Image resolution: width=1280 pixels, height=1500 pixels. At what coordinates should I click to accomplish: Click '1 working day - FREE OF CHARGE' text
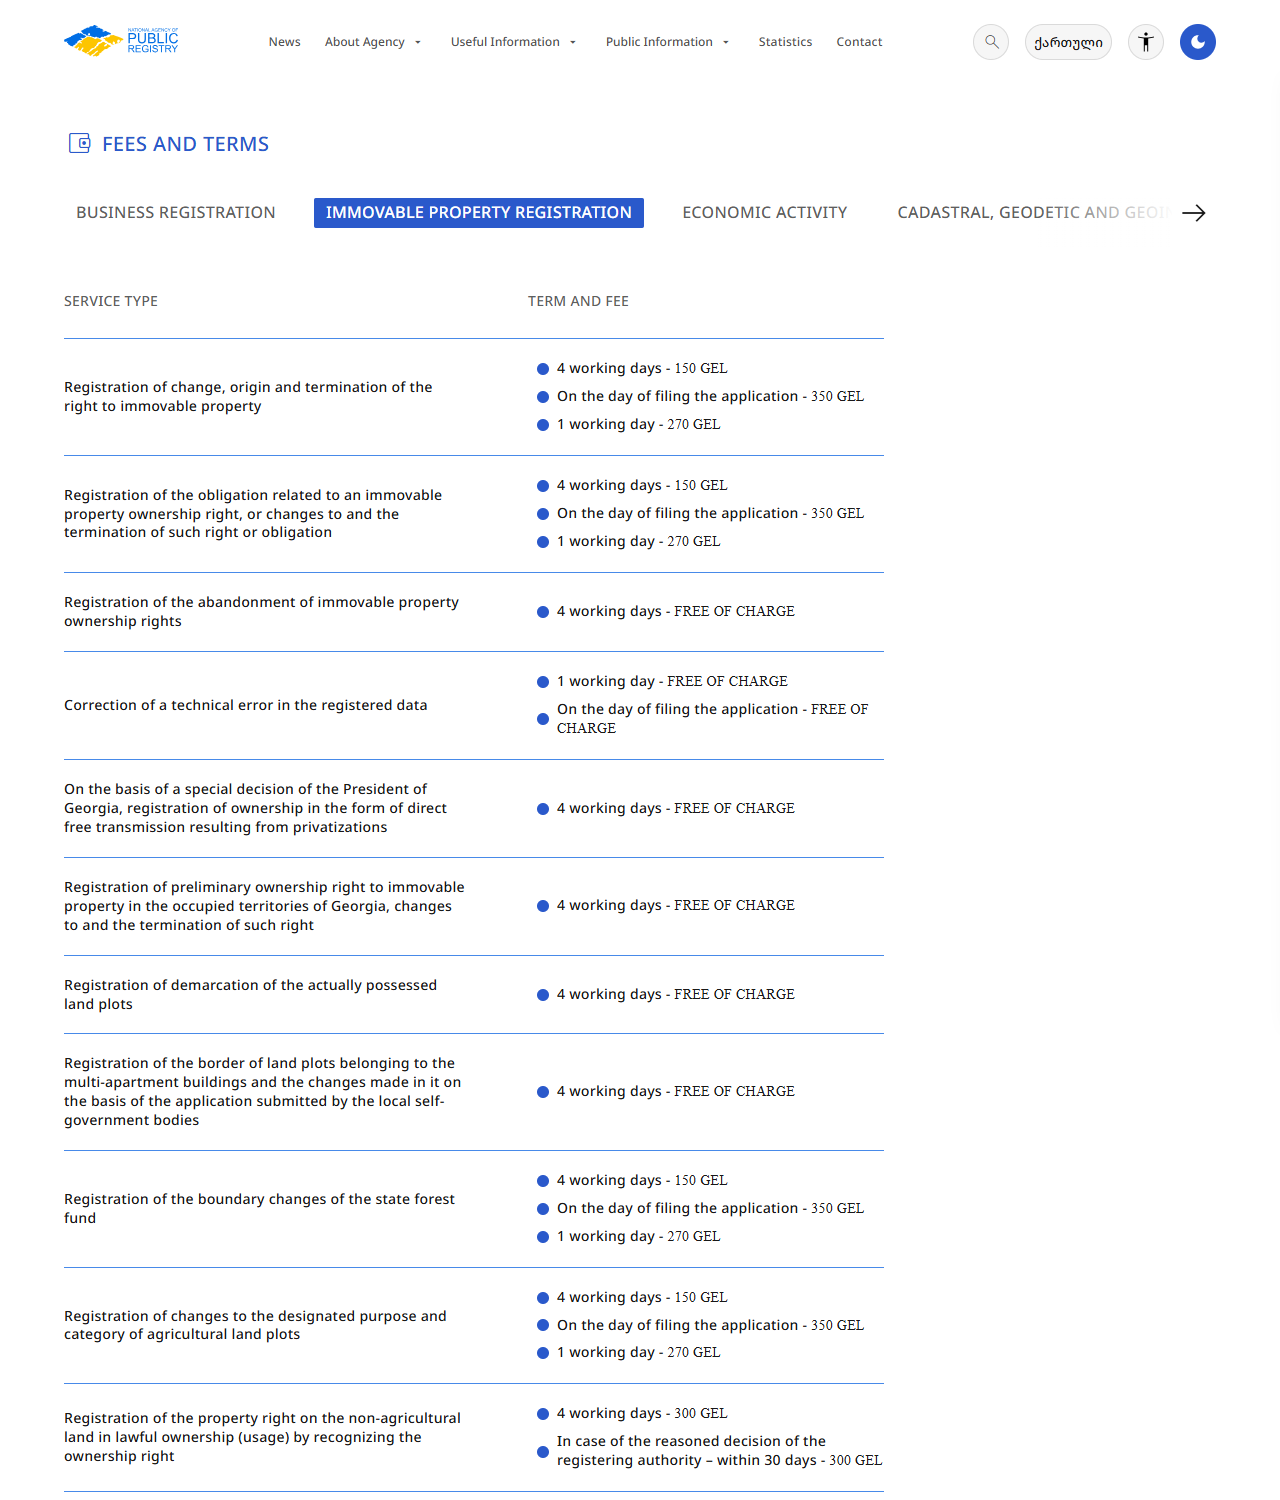pyautogui.click(x=672, y=681)
